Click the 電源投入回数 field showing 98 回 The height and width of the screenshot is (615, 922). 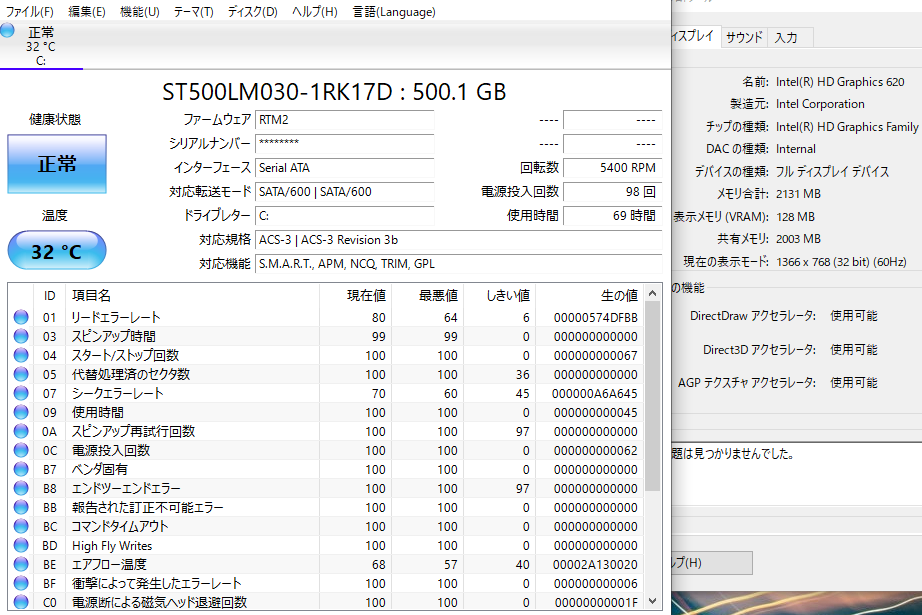click(x=613, y=192)
